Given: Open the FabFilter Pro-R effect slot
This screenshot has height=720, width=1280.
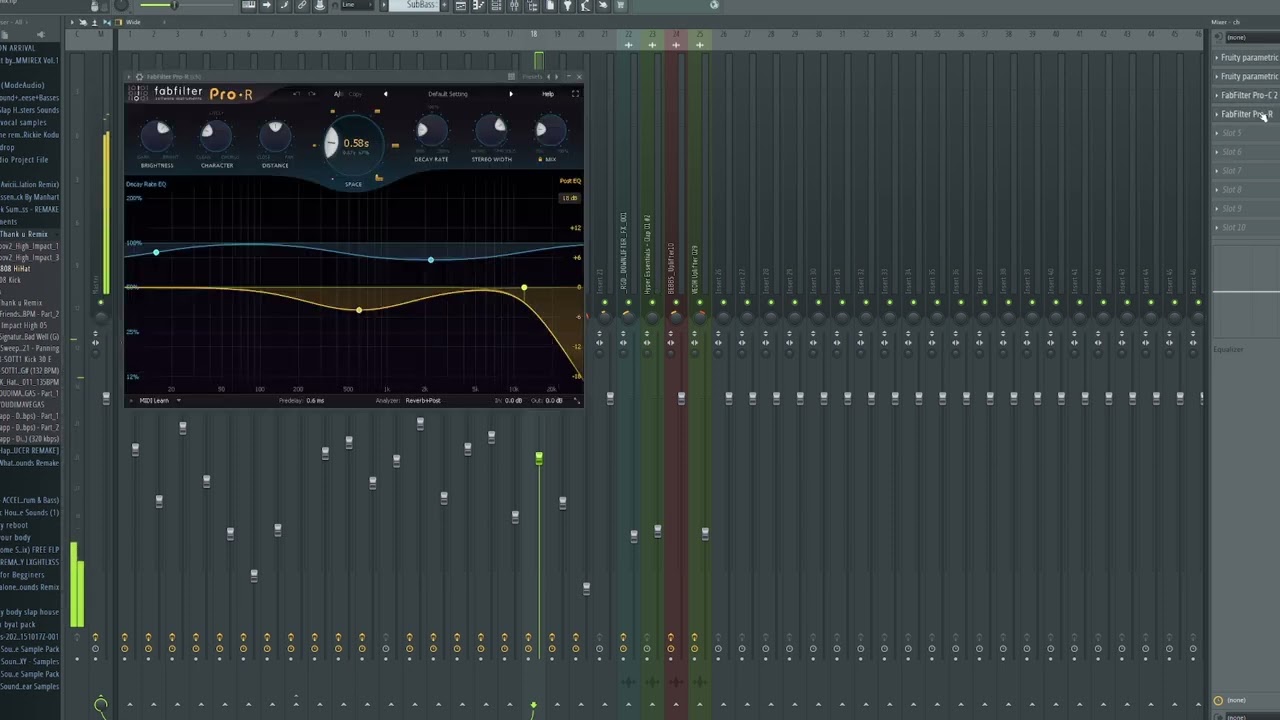Looking at the screenshot, I should [x=1246, y=114].
